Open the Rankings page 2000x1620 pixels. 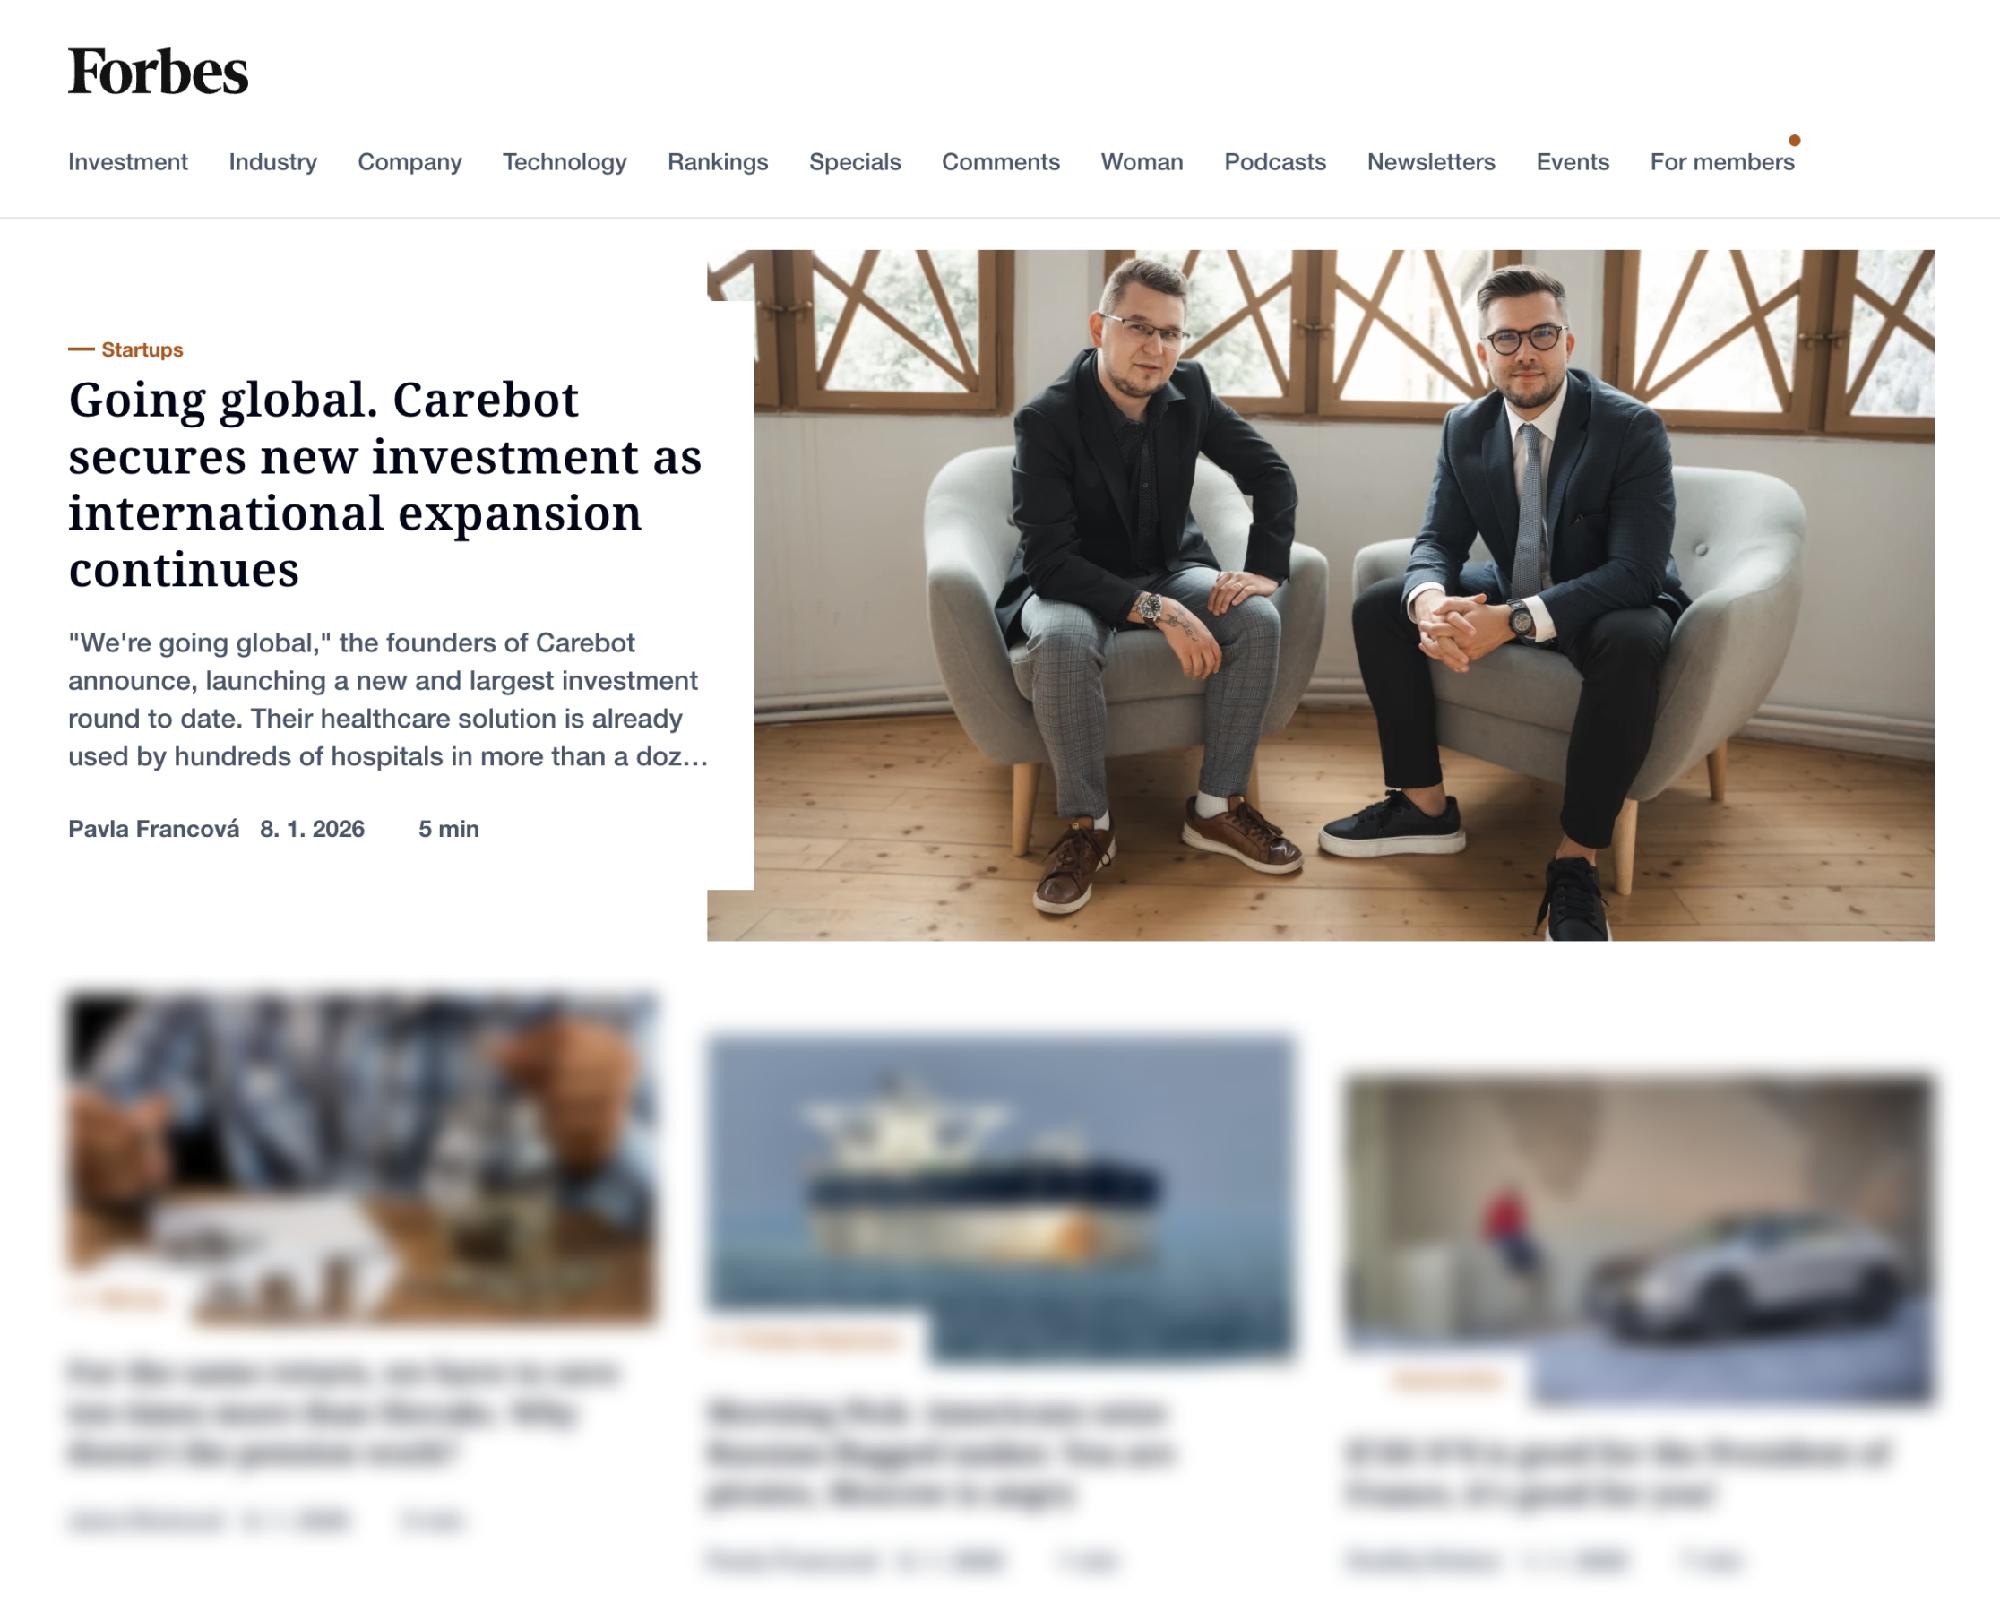[x=718, y=162]
